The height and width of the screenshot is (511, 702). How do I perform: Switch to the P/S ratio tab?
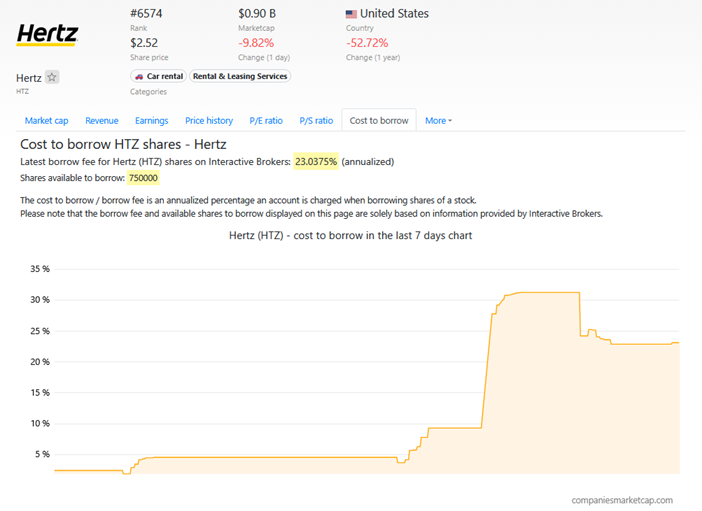(x=316, y=120)
